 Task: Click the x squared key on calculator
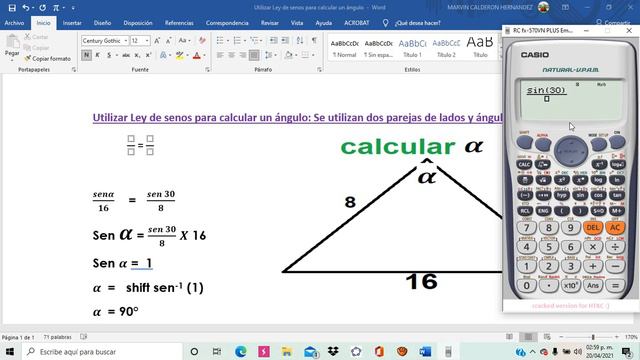tap(562, 180)
